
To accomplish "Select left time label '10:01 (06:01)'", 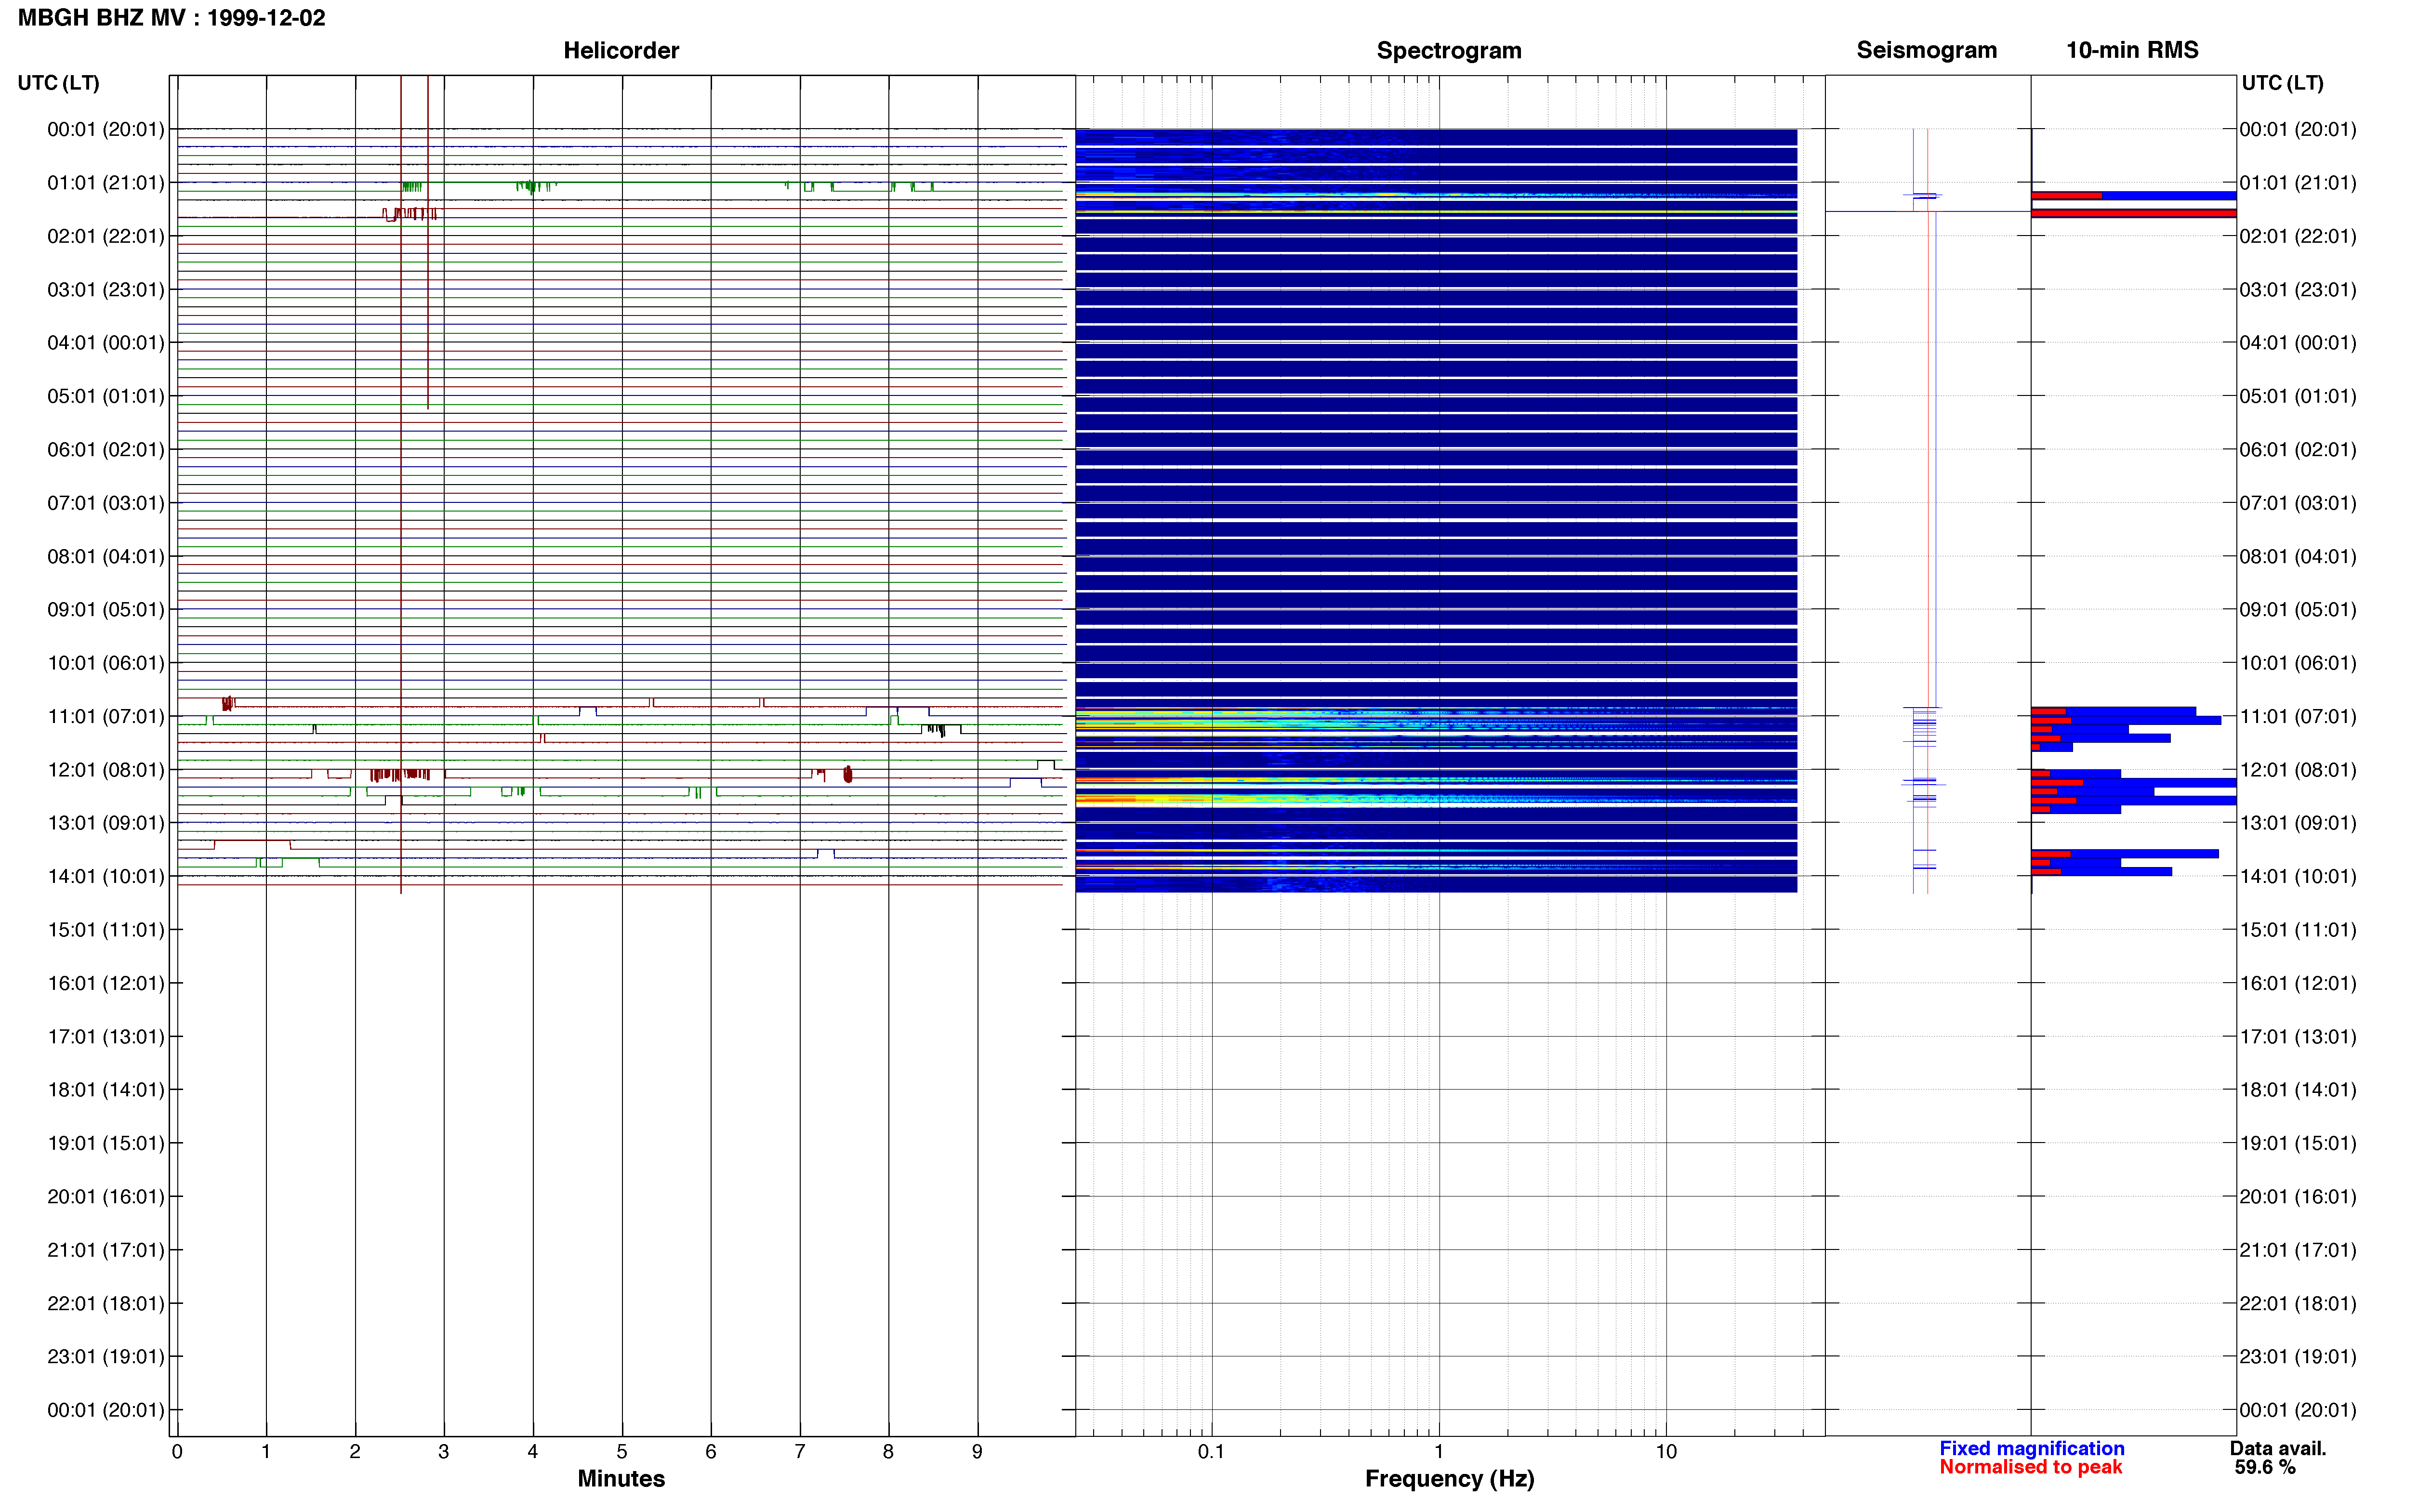I will click(106, 663).
